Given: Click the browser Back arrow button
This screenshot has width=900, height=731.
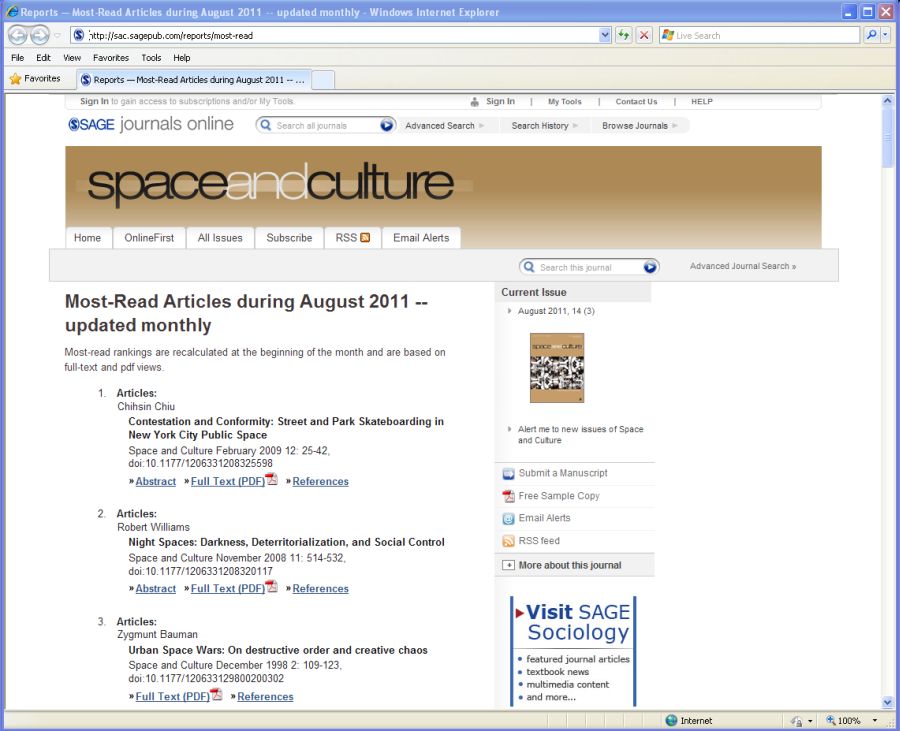Looking at the screenshot, I should click(x=18, y=36).
